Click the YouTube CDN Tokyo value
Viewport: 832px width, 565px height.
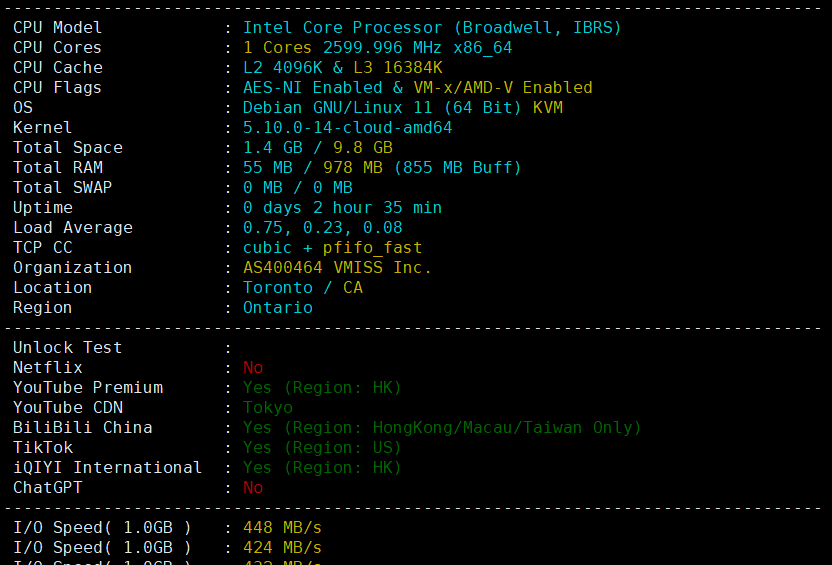click(x=268, y=408)
